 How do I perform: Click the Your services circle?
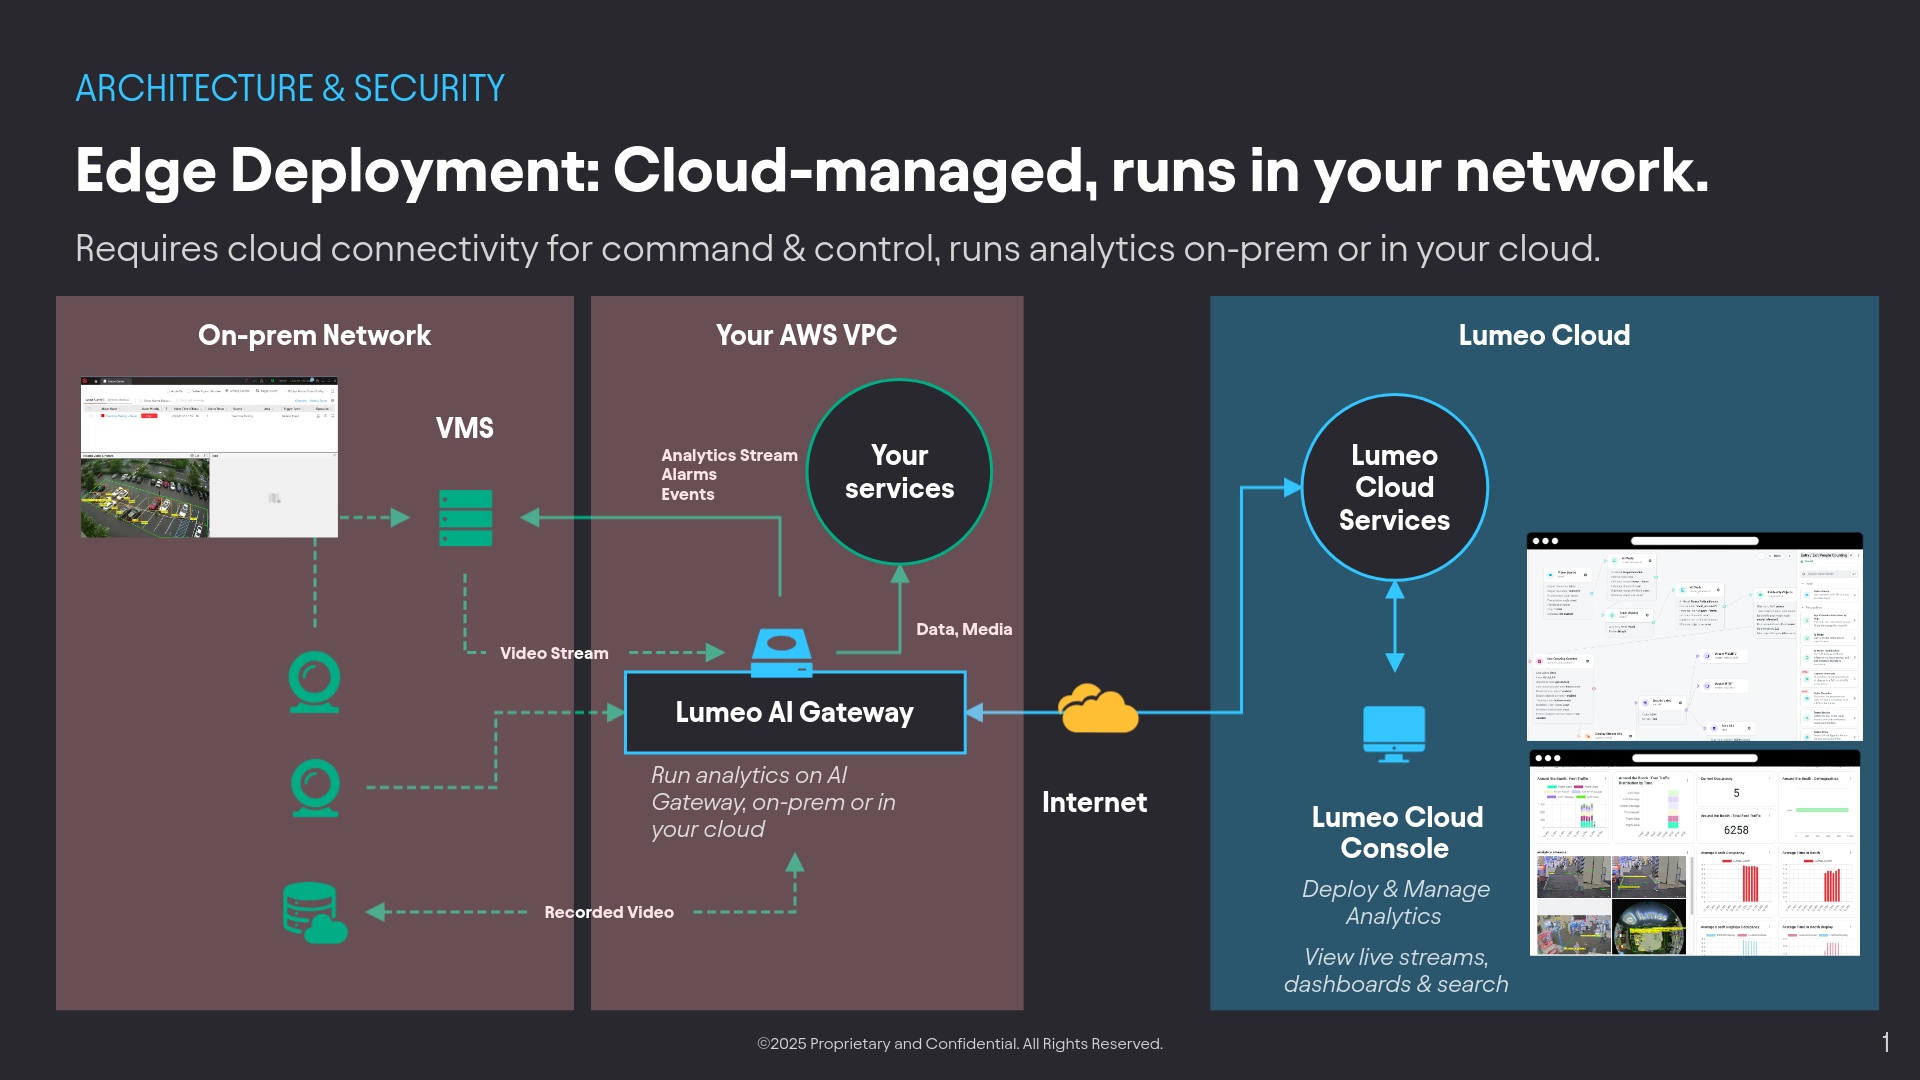click(x=899, y=472)
